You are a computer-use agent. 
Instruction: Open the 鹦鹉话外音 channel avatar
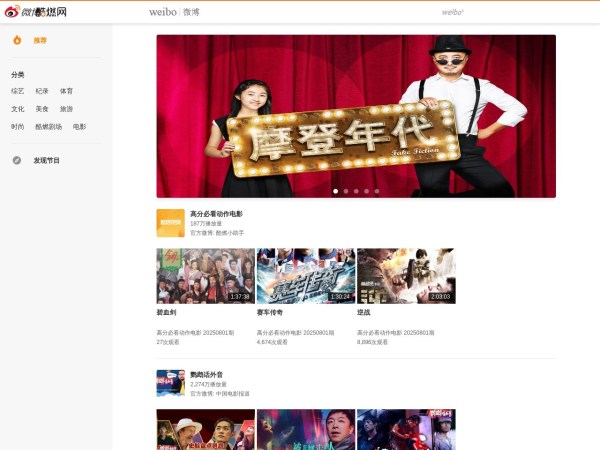[170, 384]
